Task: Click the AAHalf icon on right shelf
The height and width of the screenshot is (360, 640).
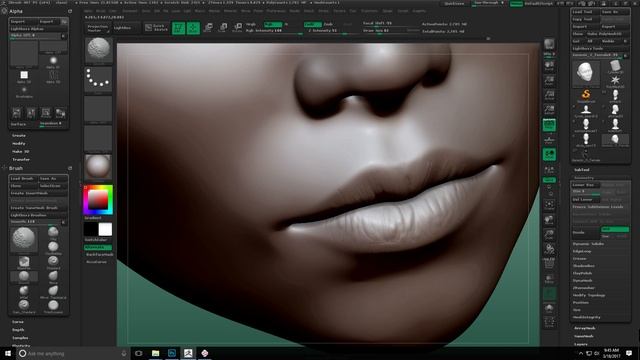Action: 549,110
